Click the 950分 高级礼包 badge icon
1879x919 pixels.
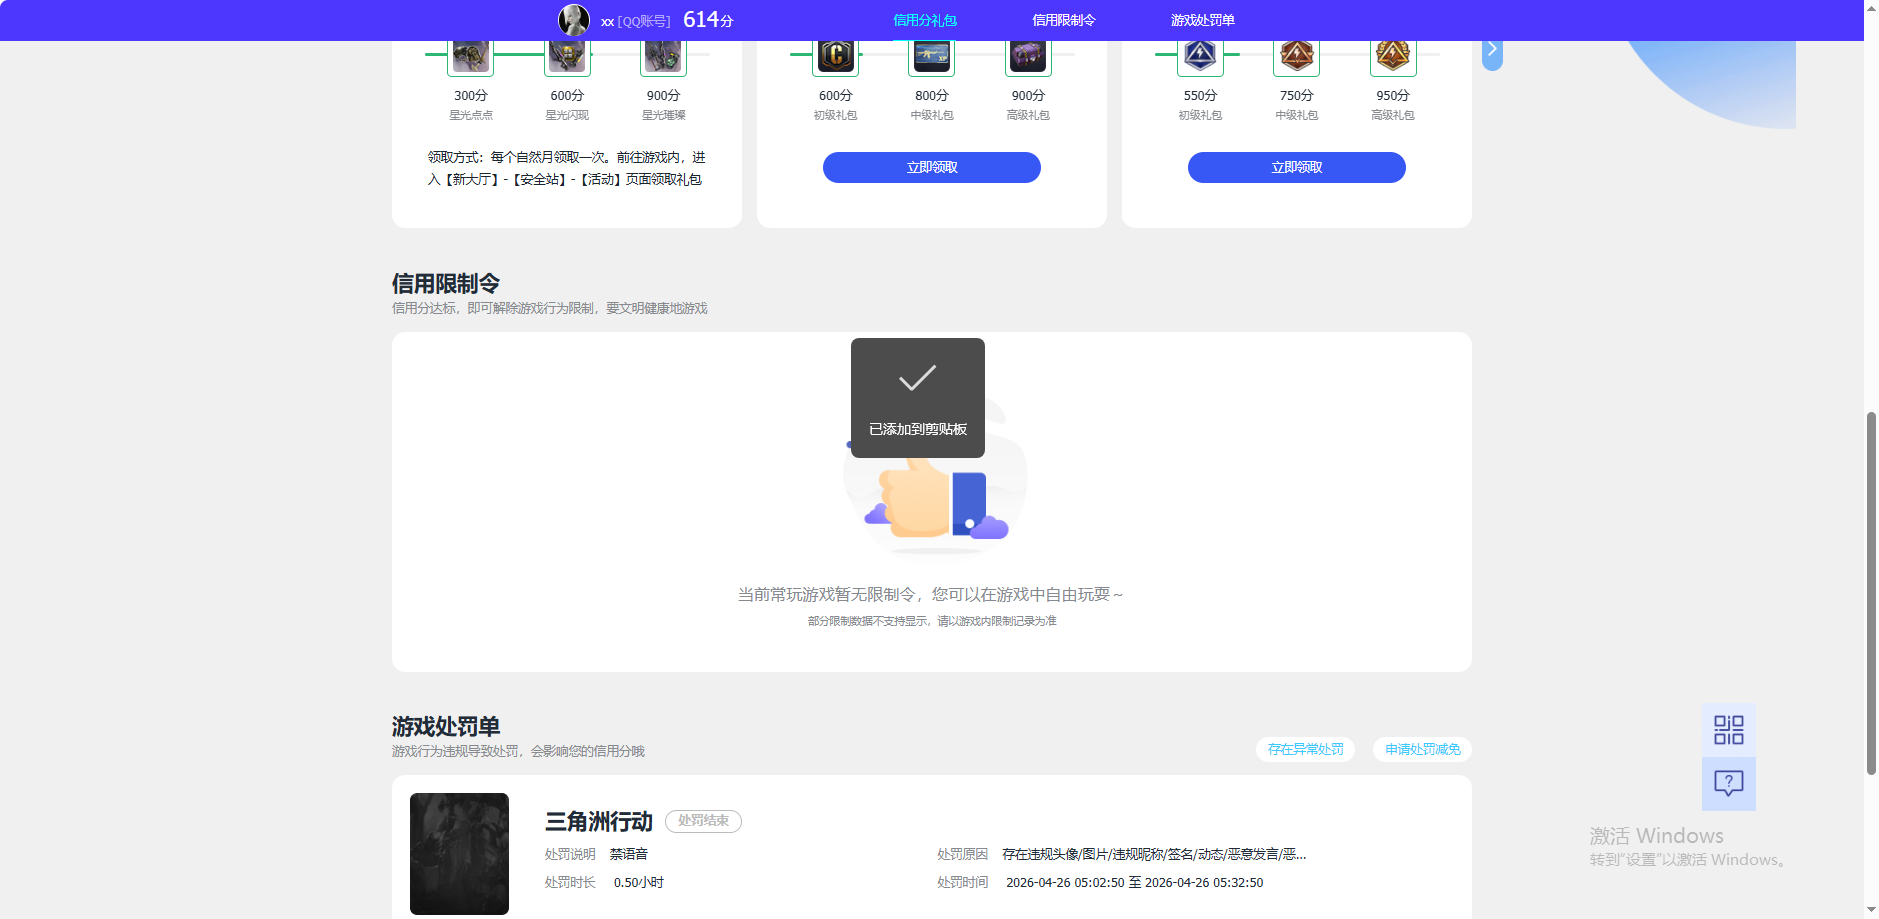coord(1393,57)
